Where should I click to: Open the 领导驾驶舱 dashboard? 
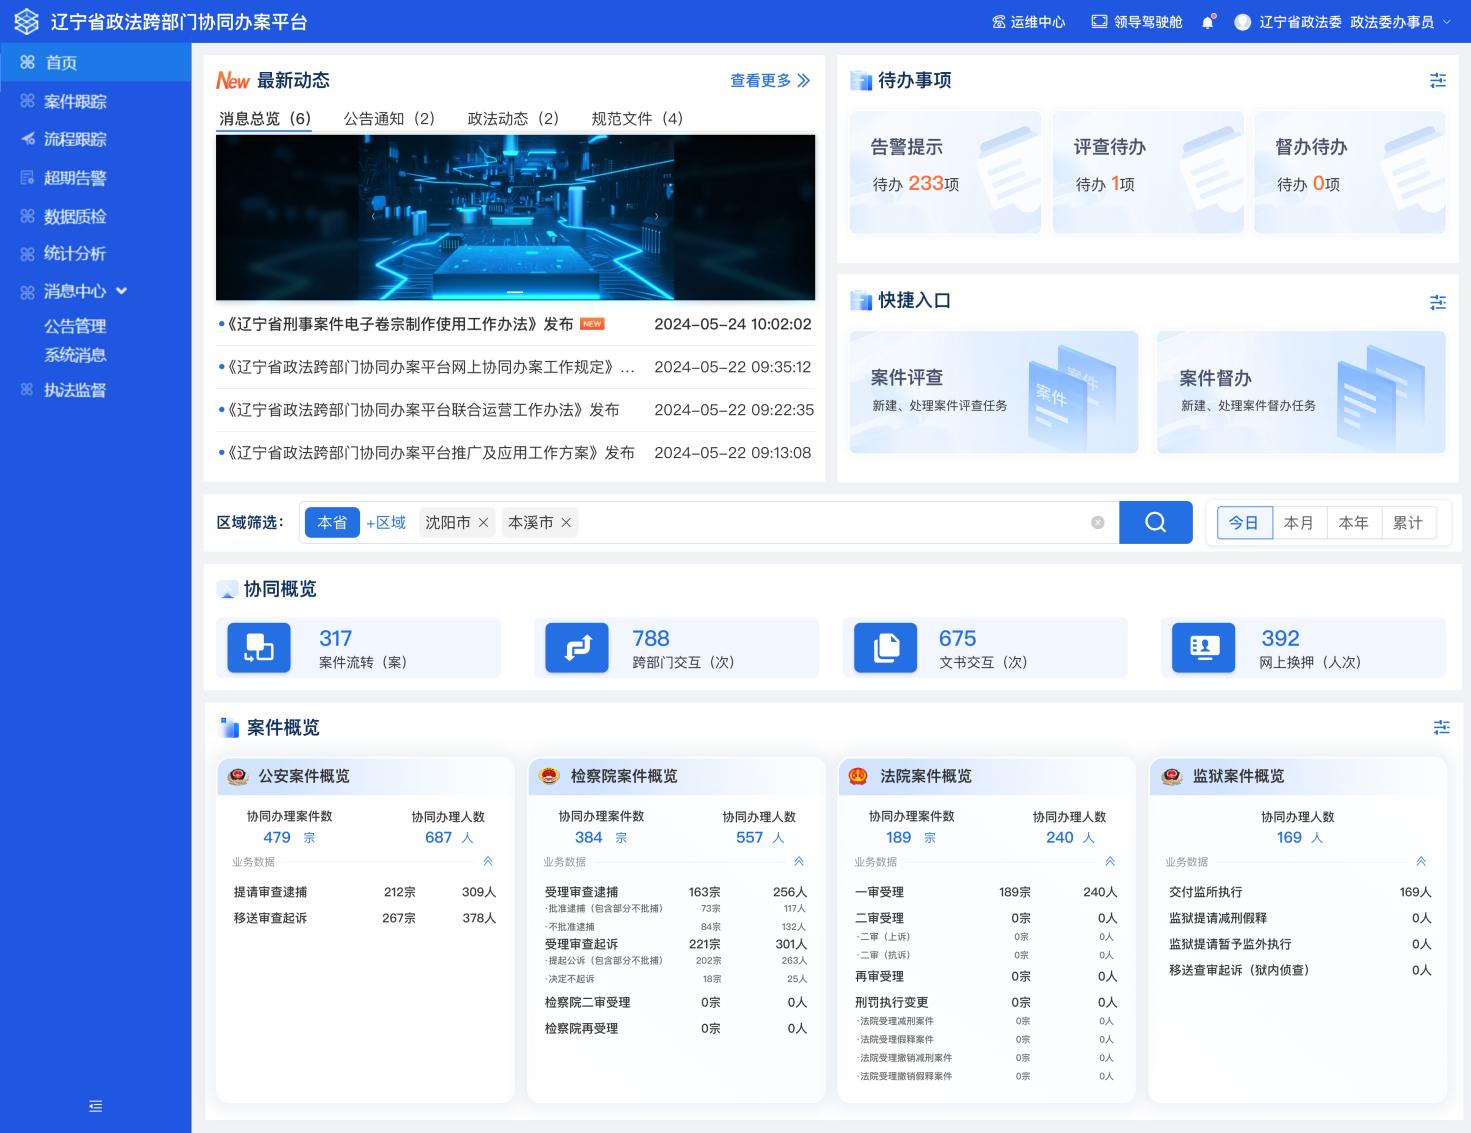click(1137, 22)
